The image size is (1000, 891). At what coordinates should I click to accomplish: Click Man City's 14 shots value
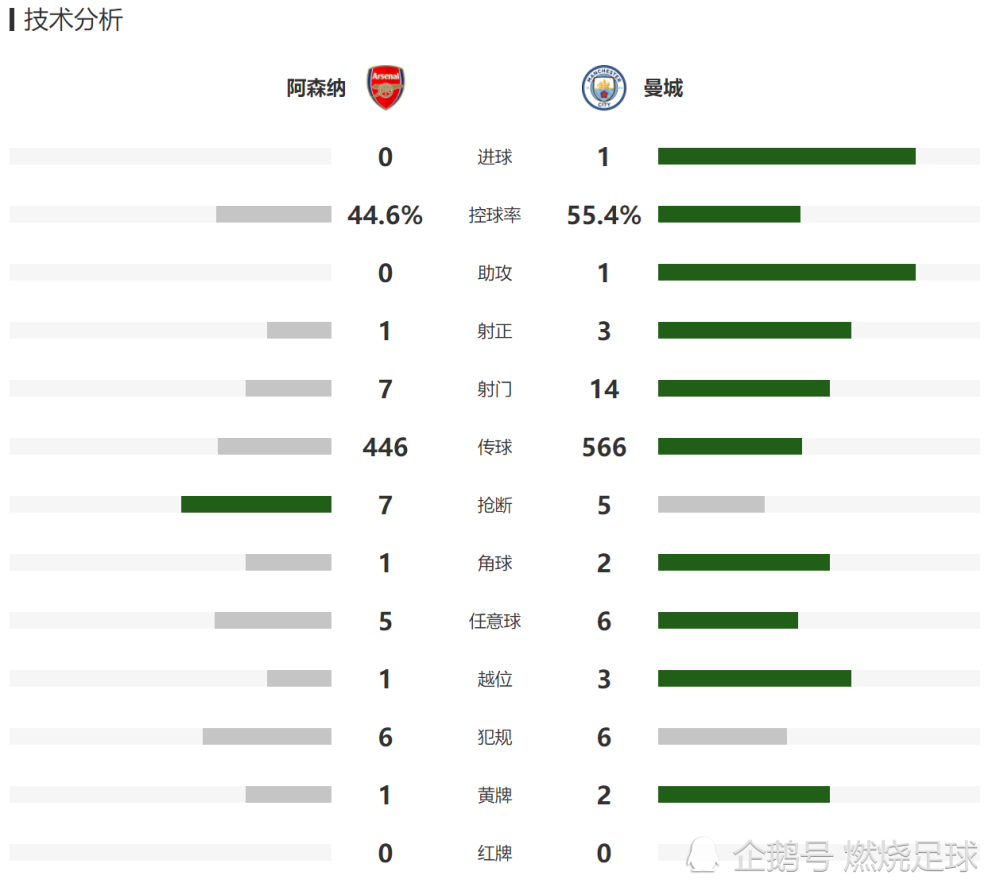(604, 389)
